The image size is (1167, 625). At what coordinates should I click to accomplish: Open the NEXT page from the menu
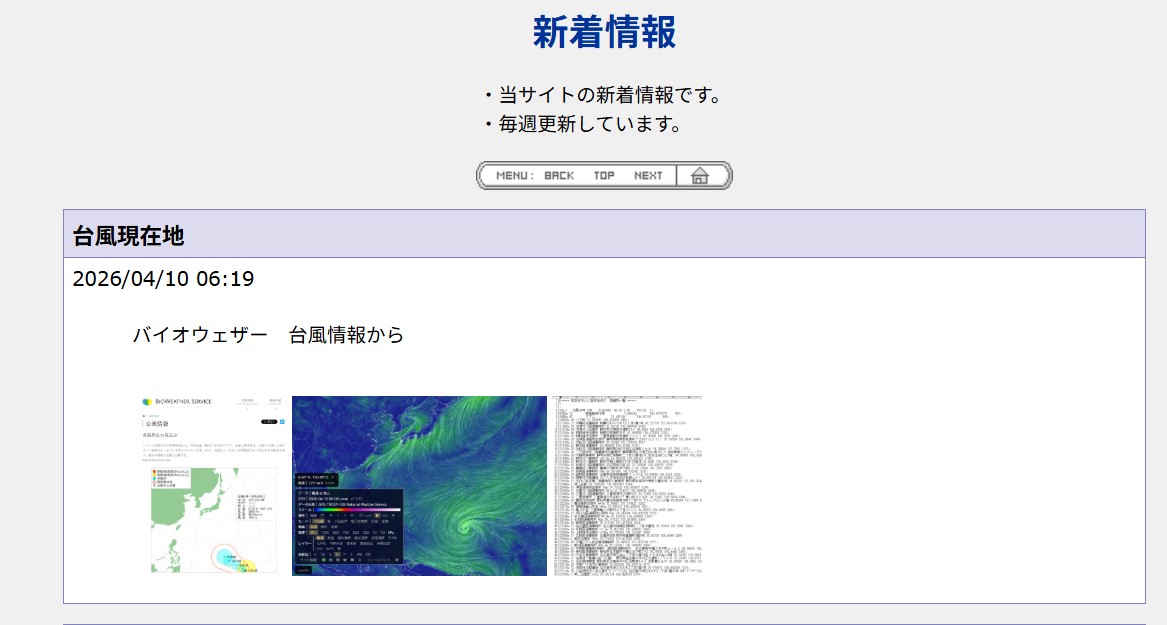(648, 176)
